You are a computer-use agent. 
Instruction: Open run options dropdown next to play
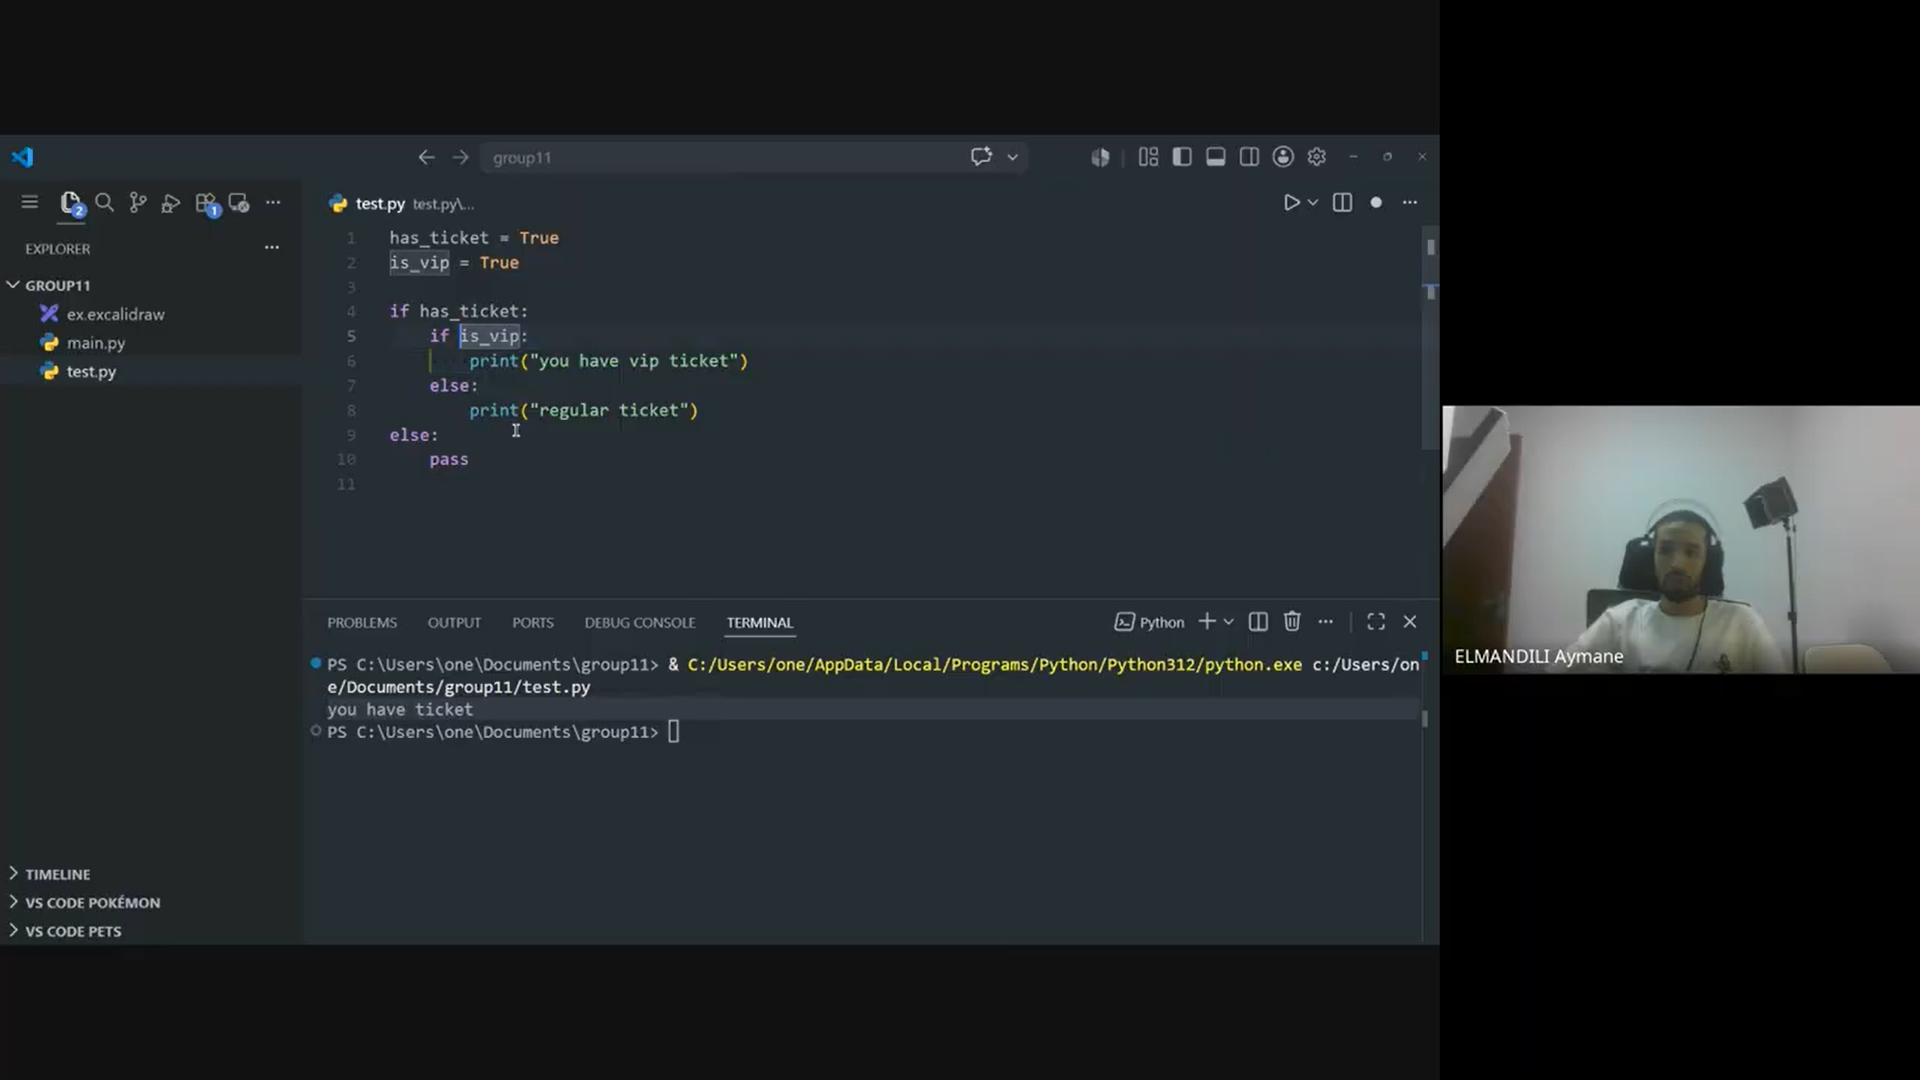[1313, 203]
